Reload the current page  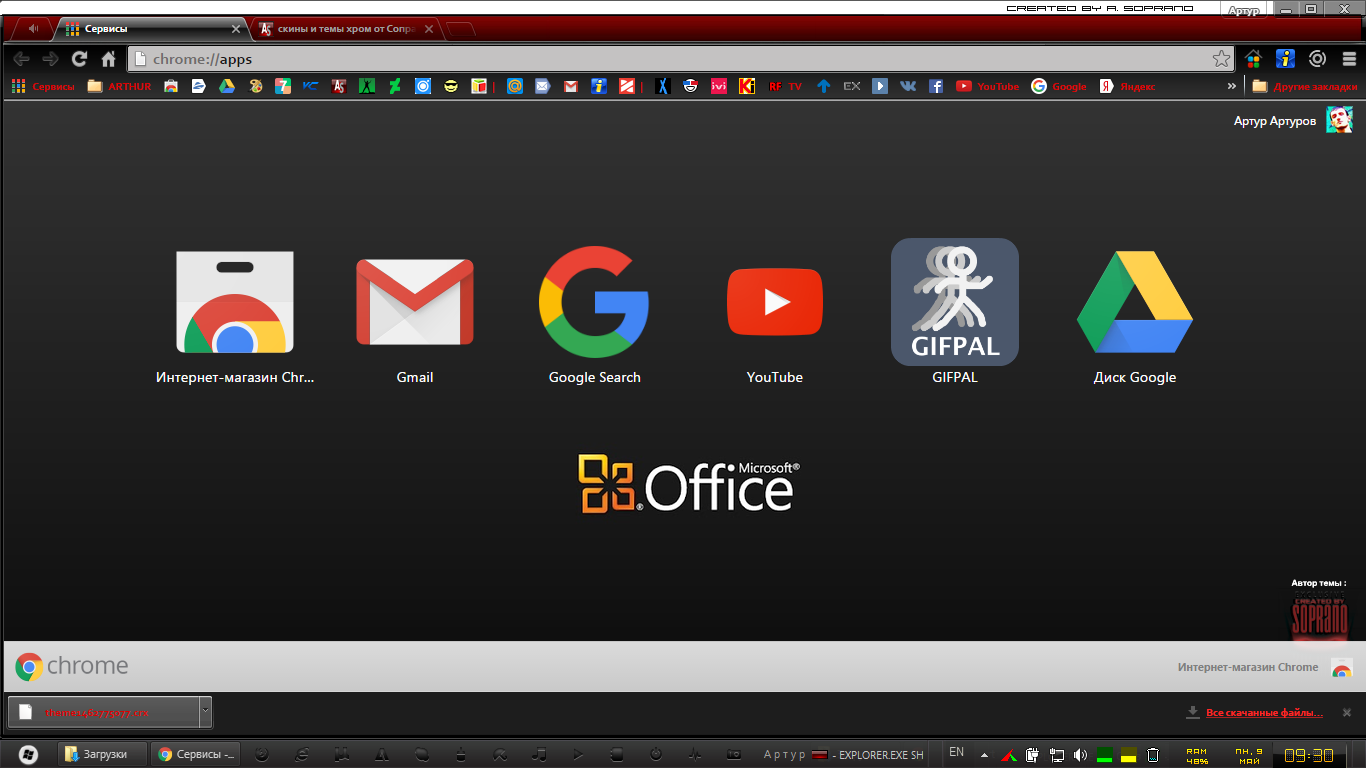point(80,59)
